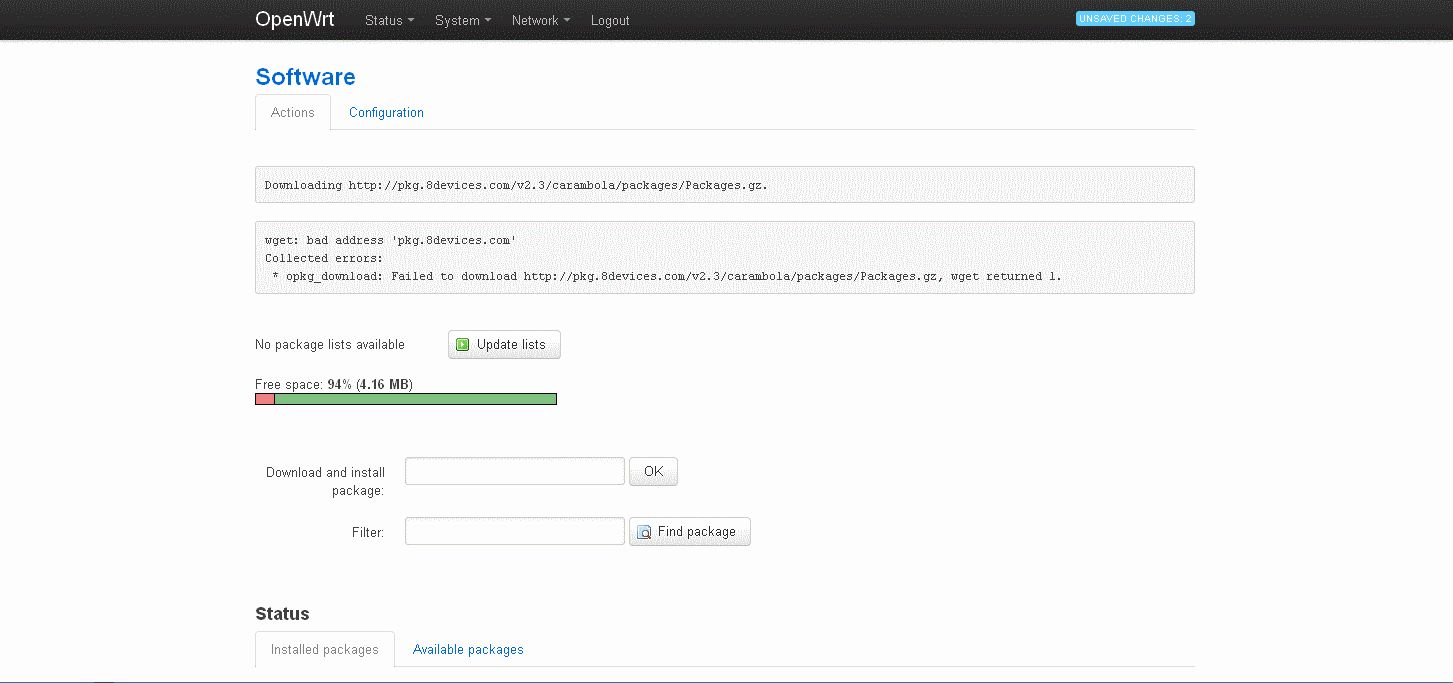
Task: Focus the Download and install package field
Action: coord(514,471)
